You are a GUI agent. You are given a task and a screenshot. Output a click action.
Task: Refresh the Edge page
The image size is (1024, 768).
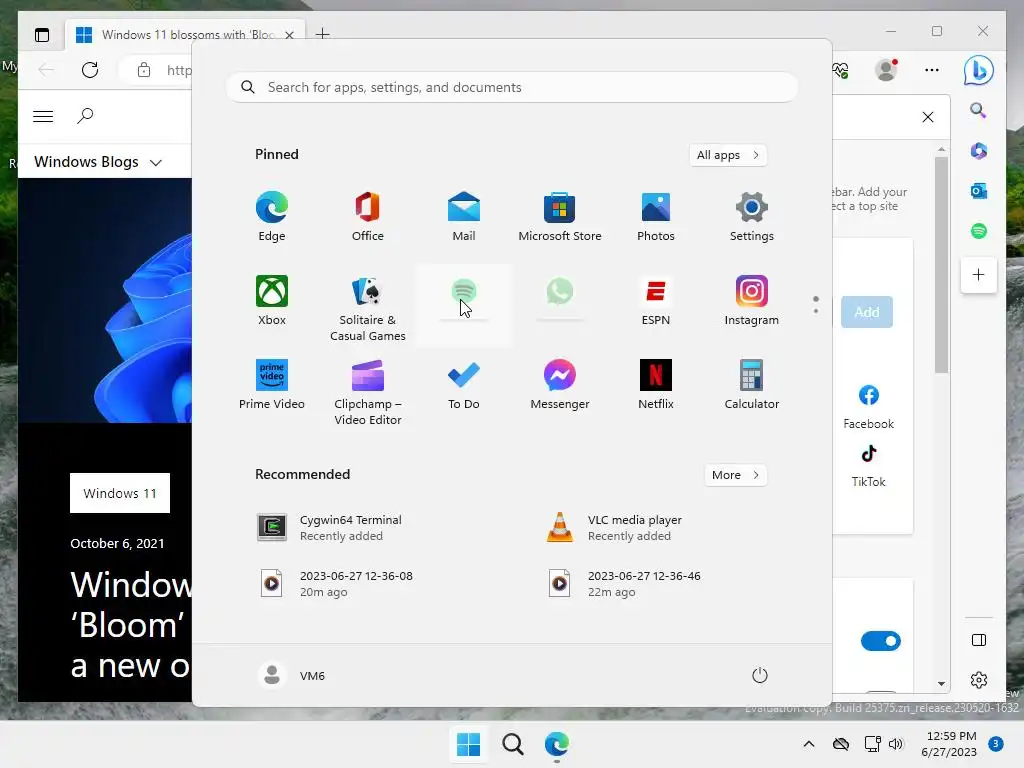pyautogui.click(x=90, y=70)
